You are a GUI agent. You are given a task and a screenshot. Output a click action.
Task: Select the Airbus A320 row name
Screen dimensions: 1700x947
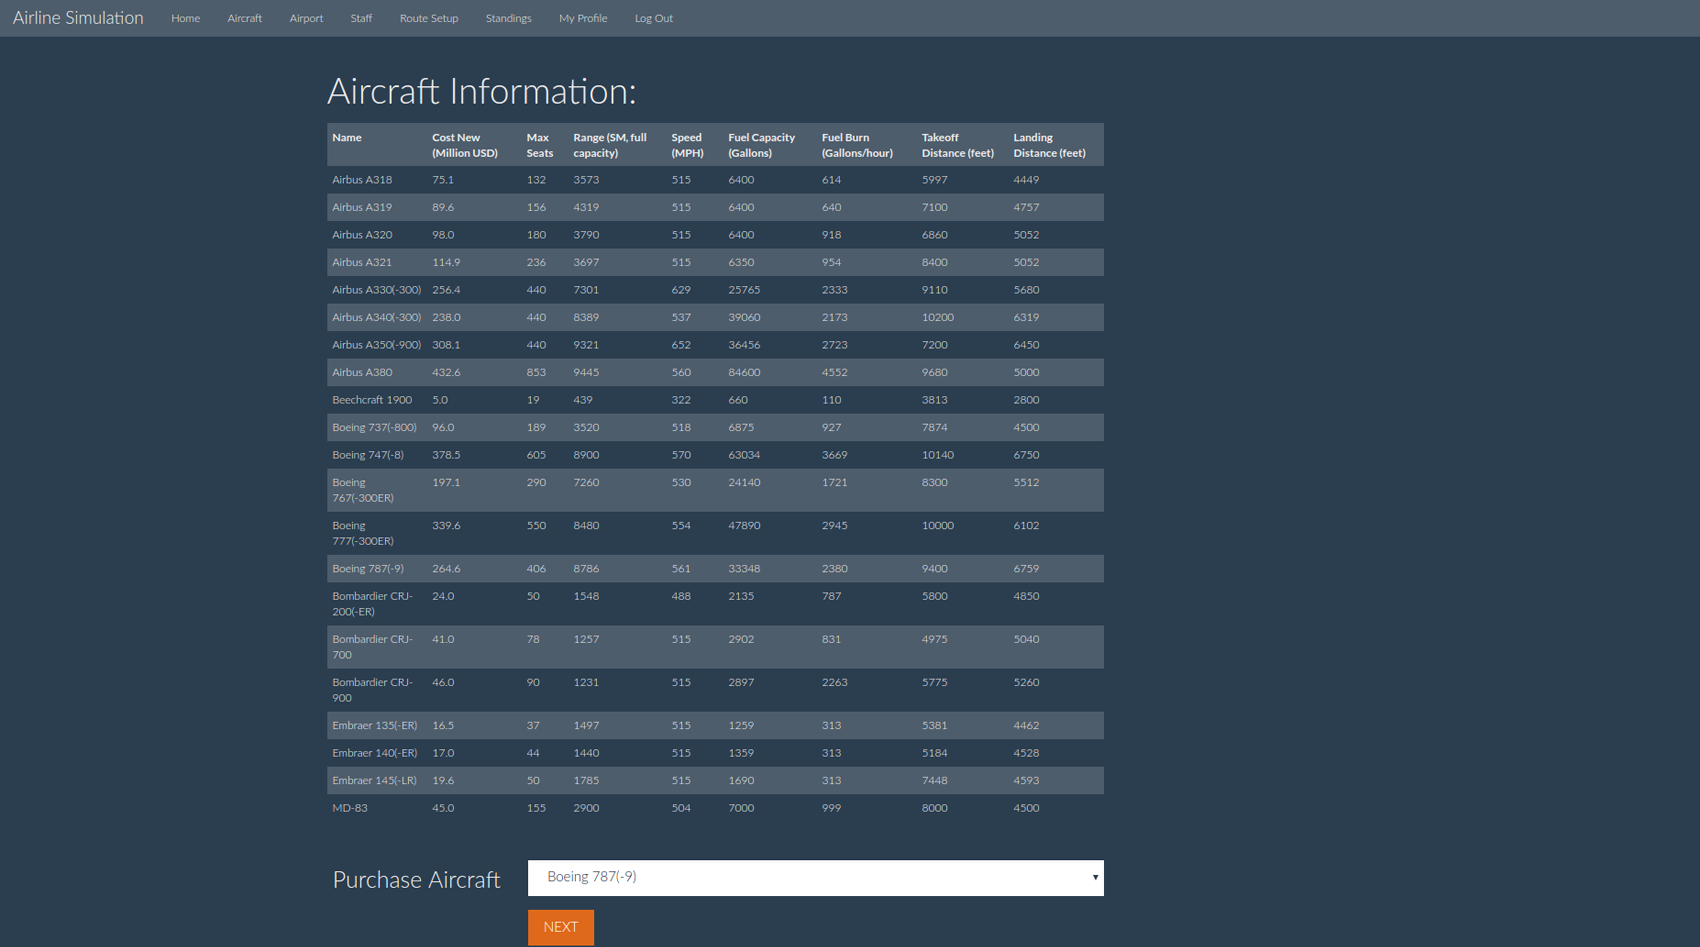tap(362, 235)
